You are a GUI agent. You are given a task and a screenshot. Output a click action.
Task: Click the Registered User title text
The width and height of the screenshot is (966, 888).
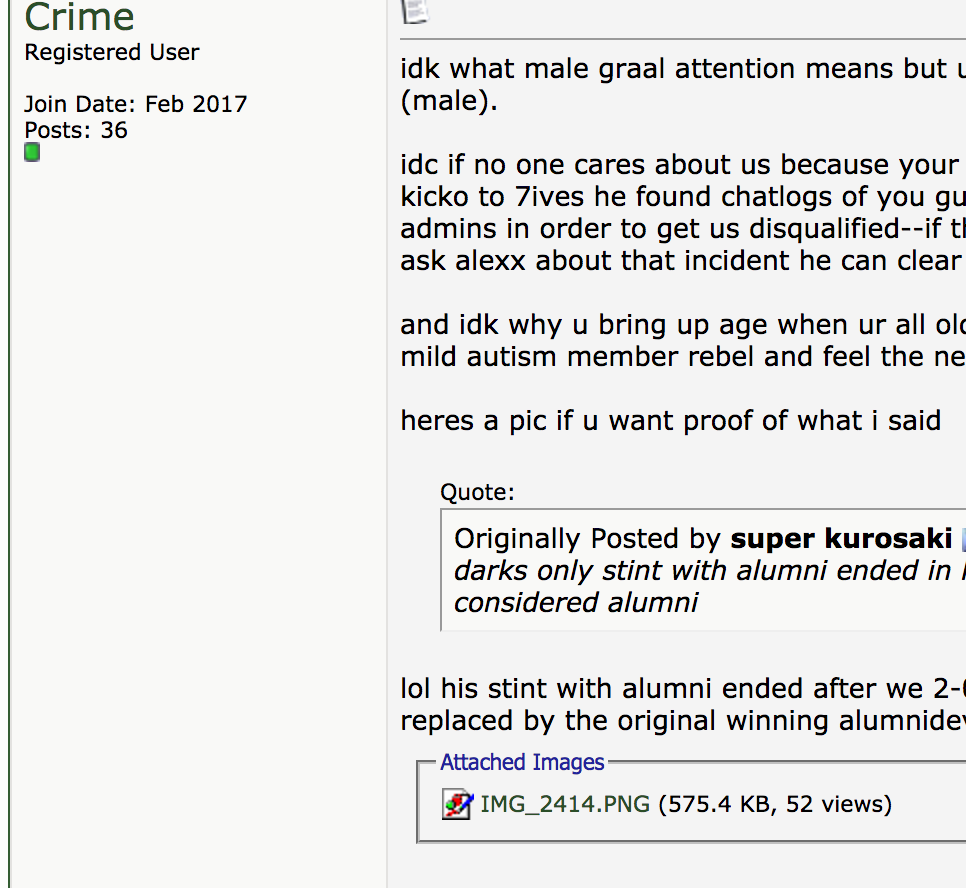pos(112,53)
